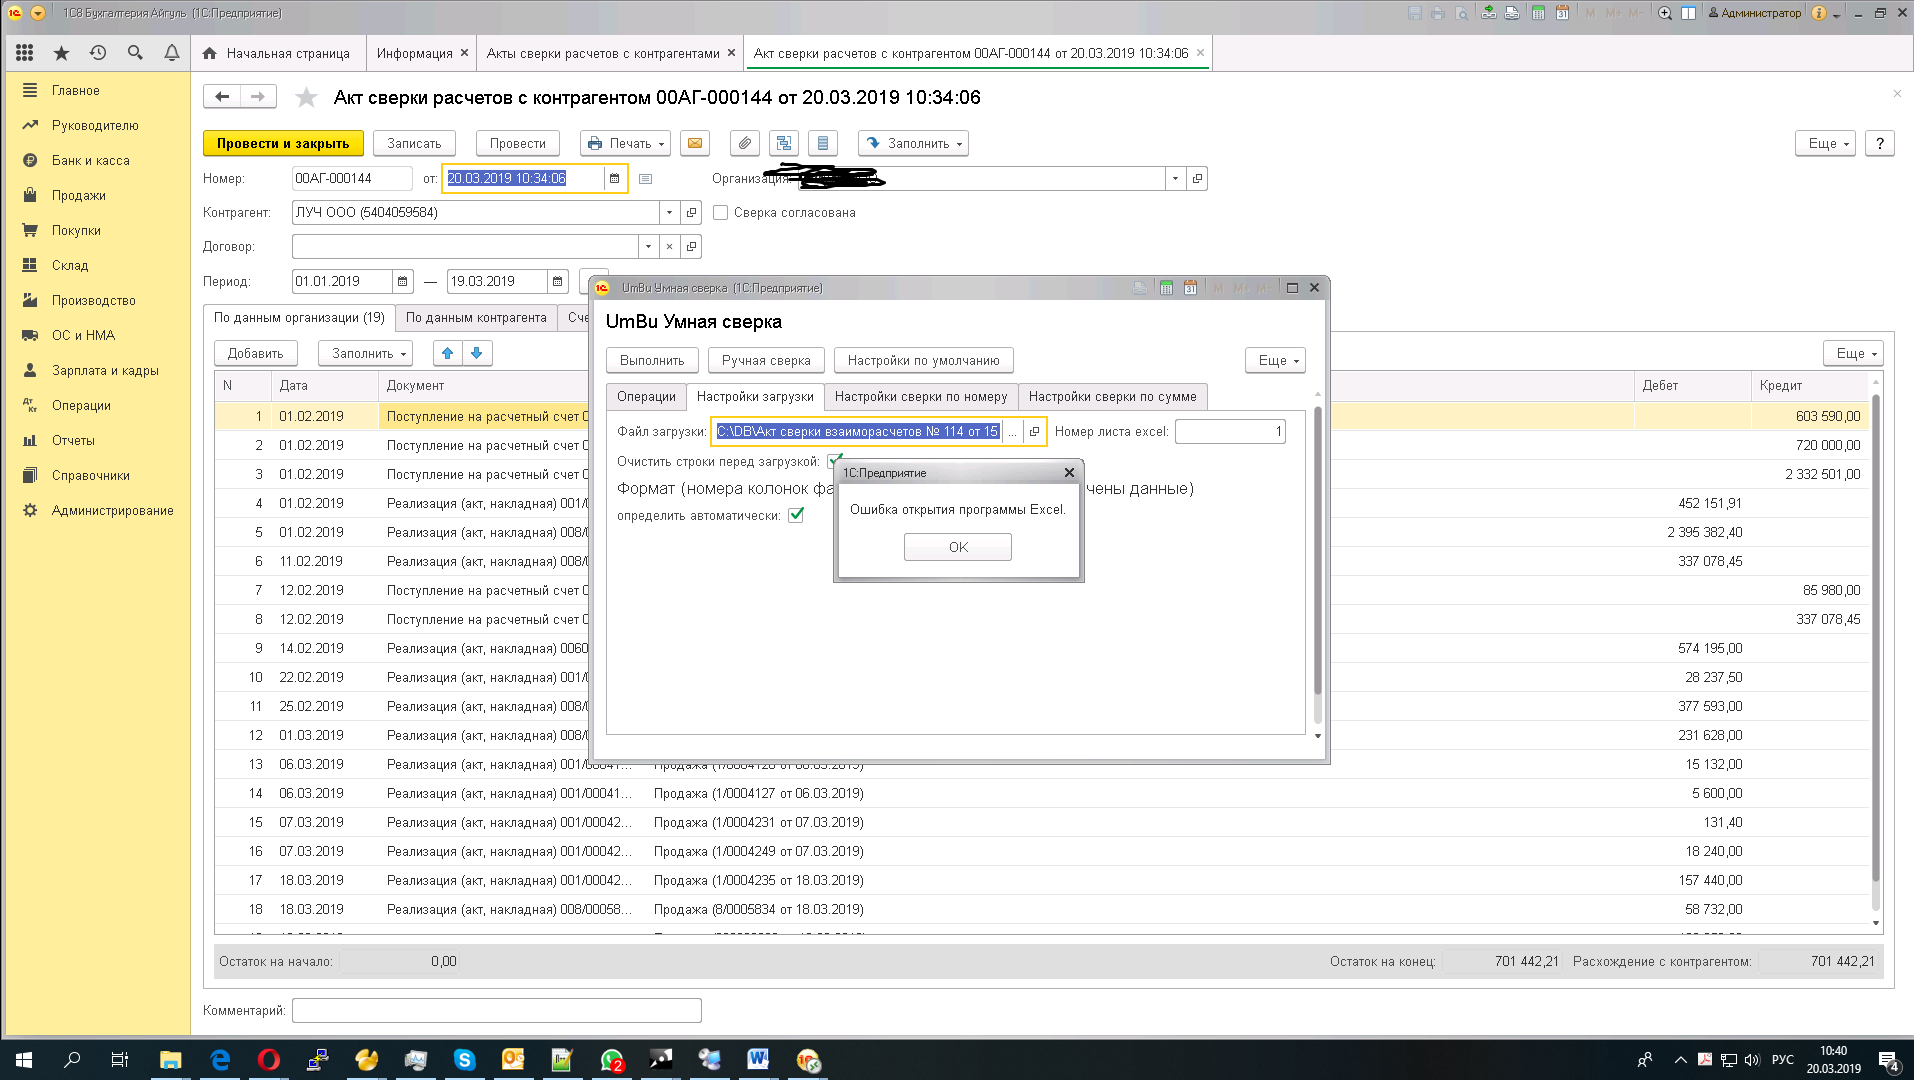The width and height of the screenshot is (1914, 1080).
Task: Open Word from the Windows taskbar
Action: click(x=758, y=1059)
